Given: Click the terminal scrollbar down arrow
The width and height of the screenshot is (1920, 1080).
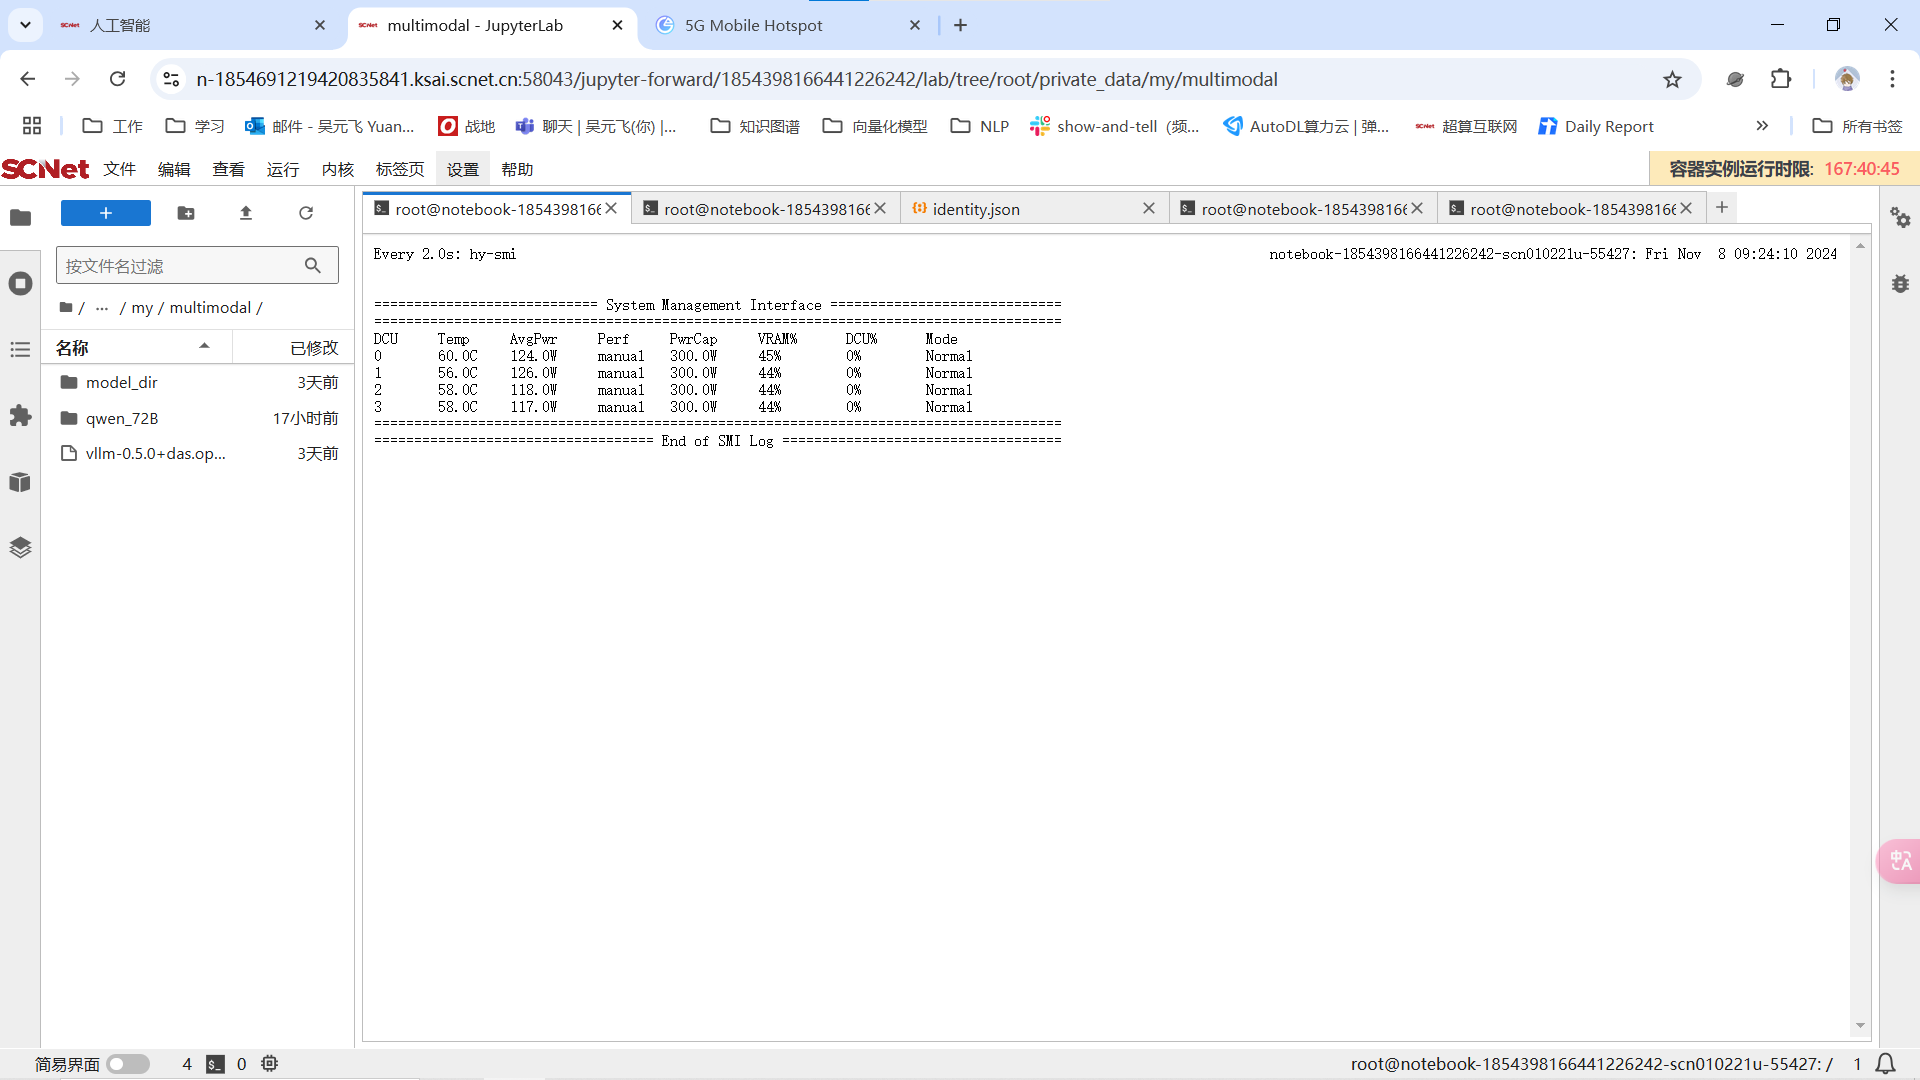Looking at the screenshot, I should [1860, 1026].
